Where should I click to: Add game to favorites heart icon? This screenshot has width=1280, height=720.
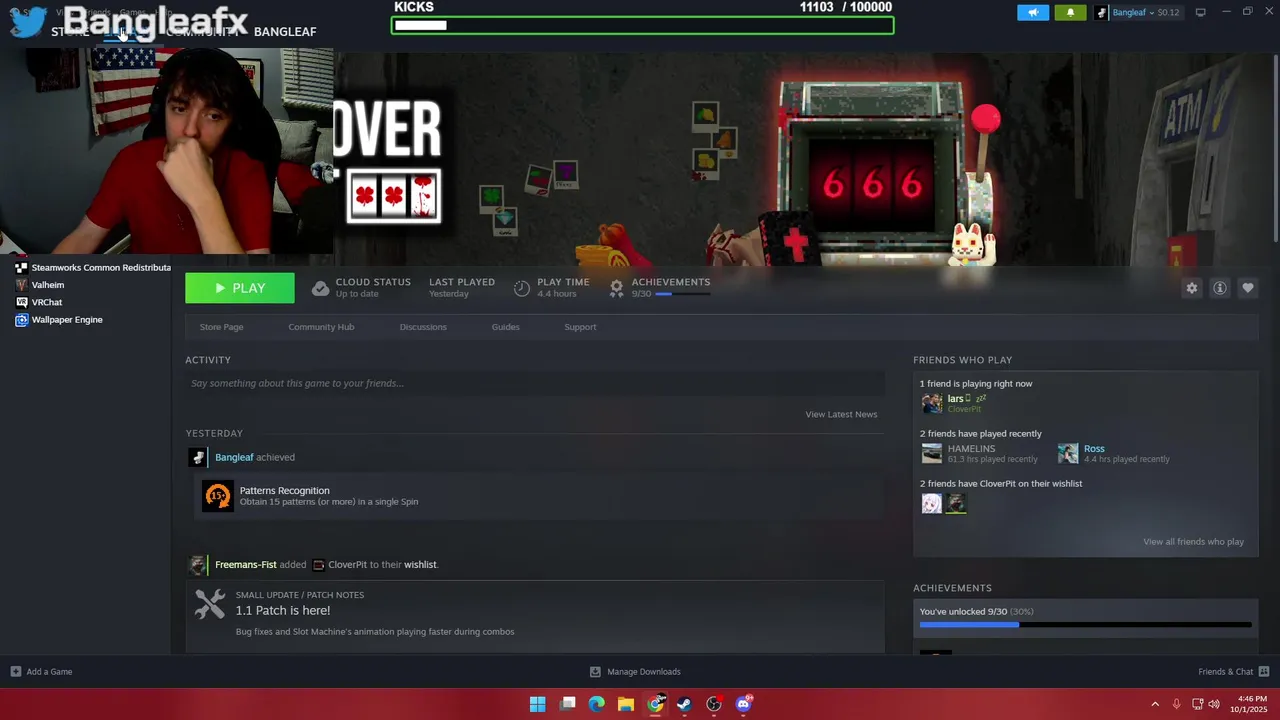pyautogui.click(x=1247, y=288)
